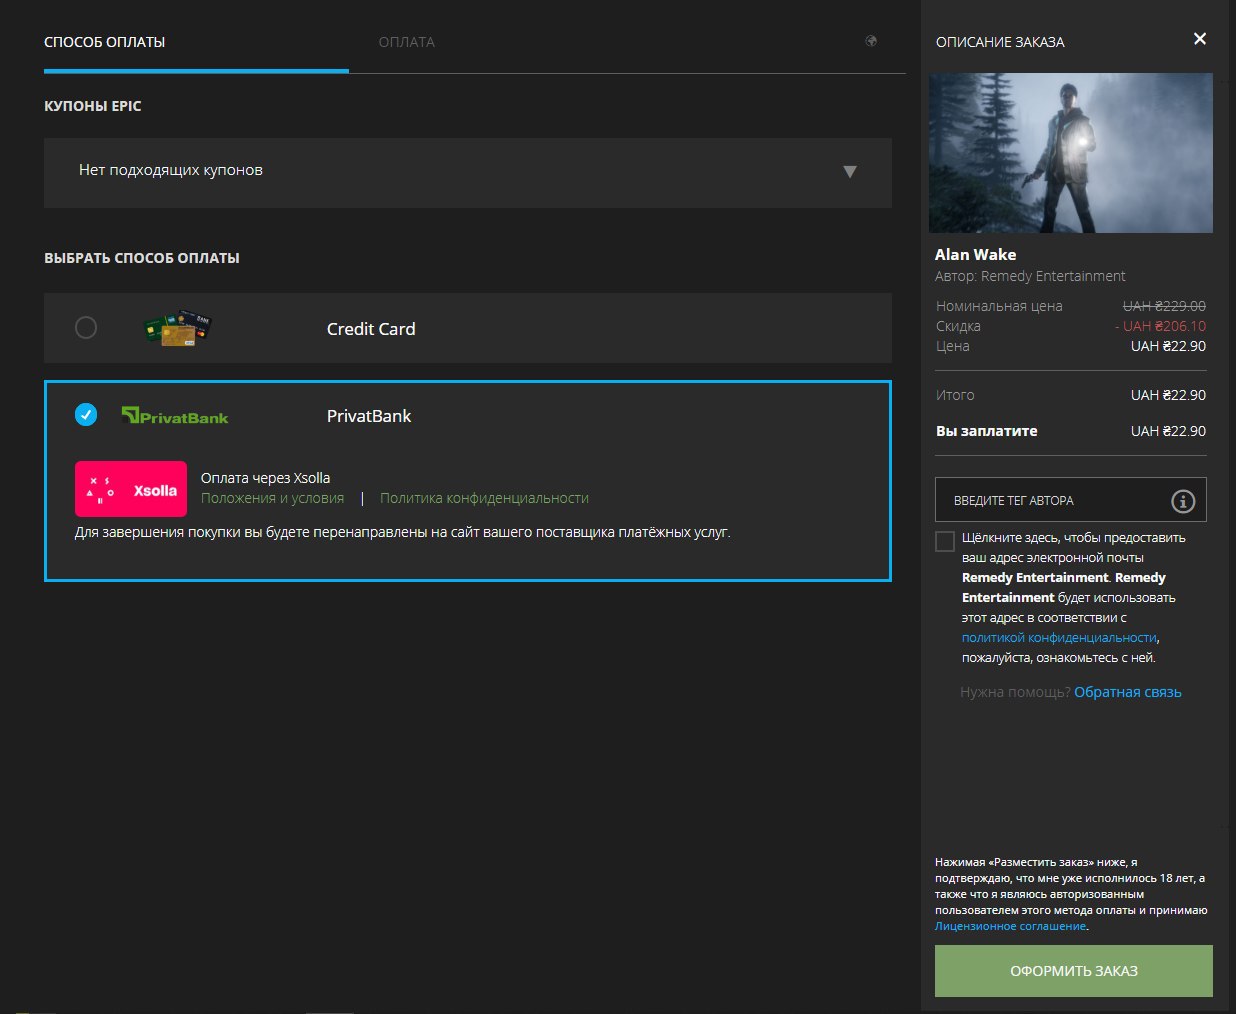Click the PrivatBank label text
This screenshot has width=1236, height=1014.
pos(369,416)
